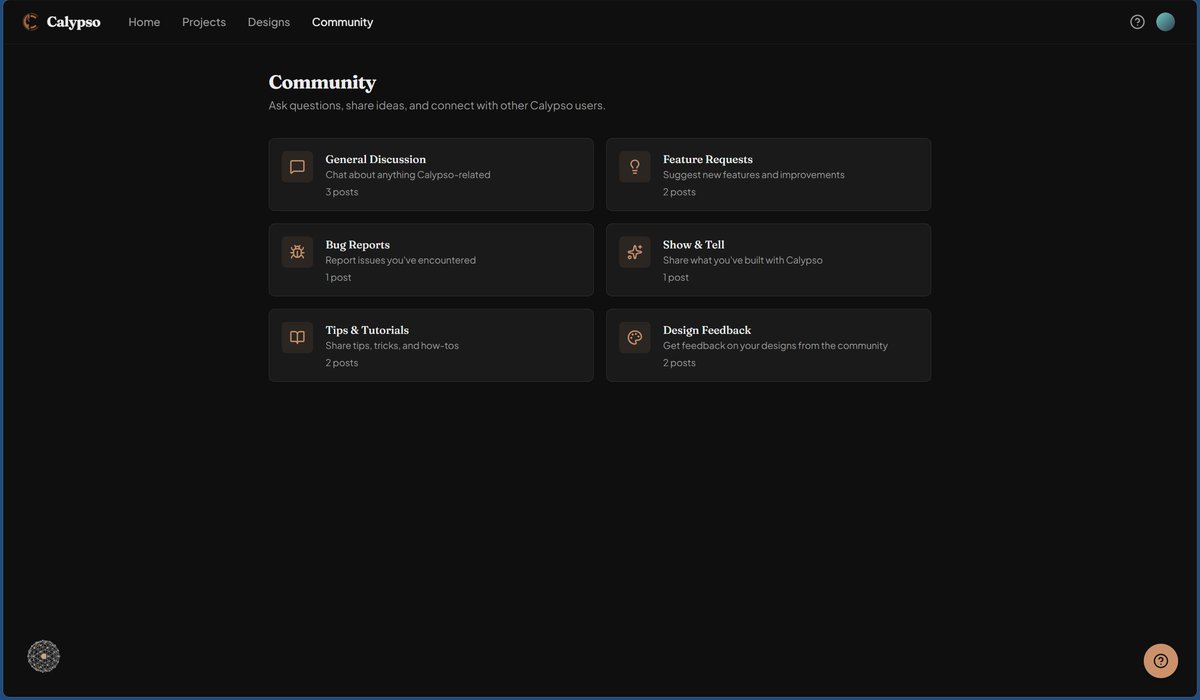Viewport: 1200px width, 700px height.
Task: Select the Community nav item
Action: pyautogui.click(x=342, y=22)
